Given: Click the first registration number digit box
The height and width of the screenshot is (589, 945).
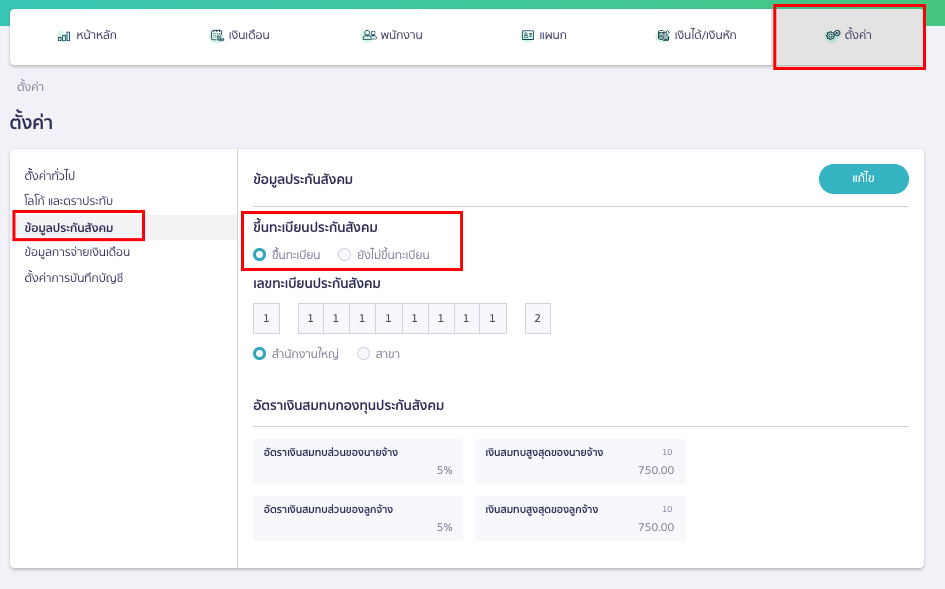Looking at the screenshot, I should [x=266, y=319].
